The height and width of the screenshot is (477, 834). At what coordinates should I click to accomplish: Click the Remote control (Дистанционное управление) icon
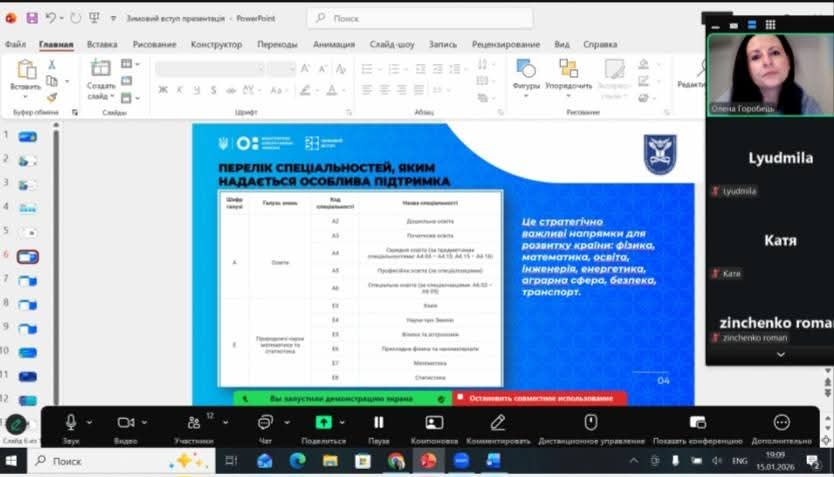[590, 422]
